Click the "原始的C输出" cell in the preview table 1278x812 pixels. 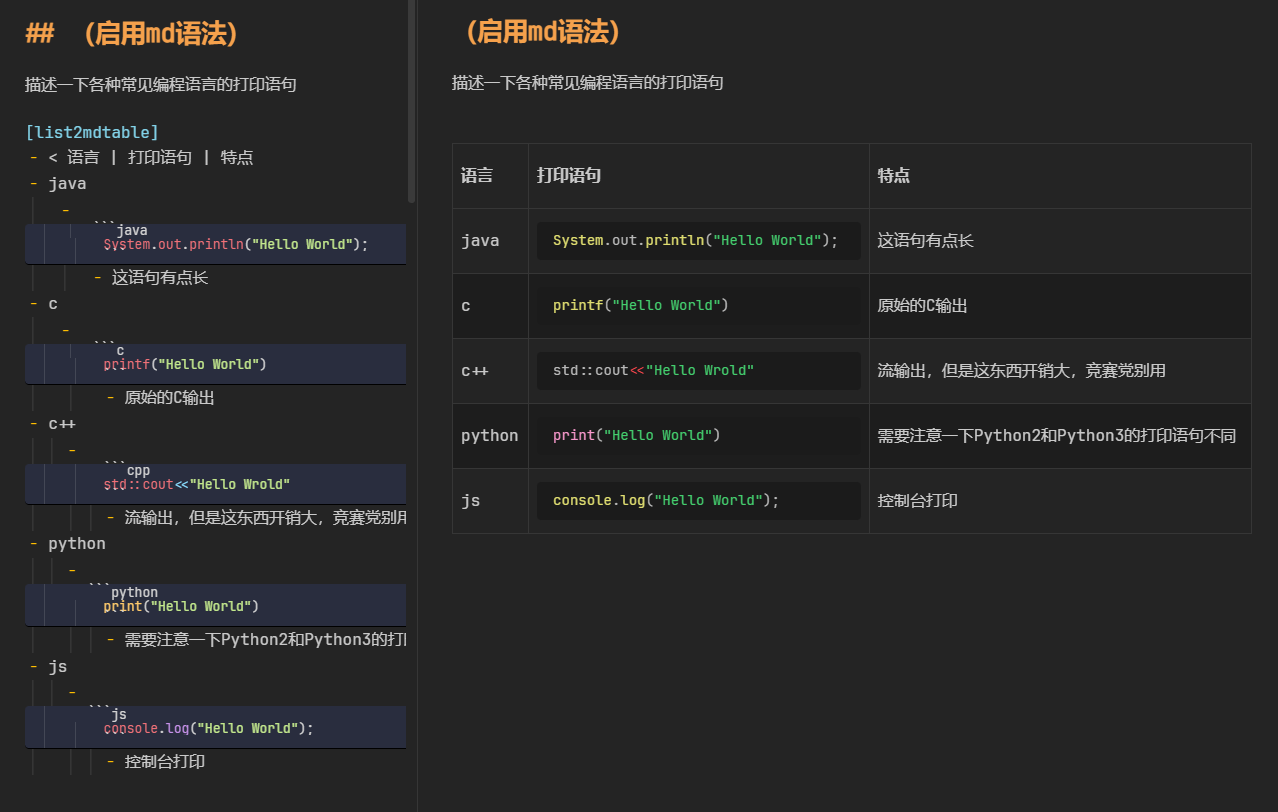[1060, 306]
